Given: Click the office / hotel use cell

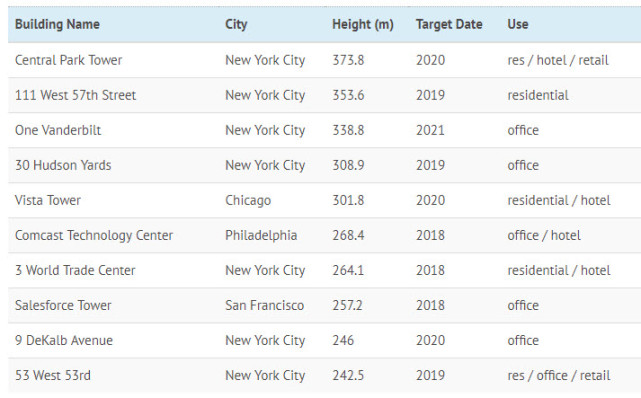Looking at the screenshot, I should [544, 235].
